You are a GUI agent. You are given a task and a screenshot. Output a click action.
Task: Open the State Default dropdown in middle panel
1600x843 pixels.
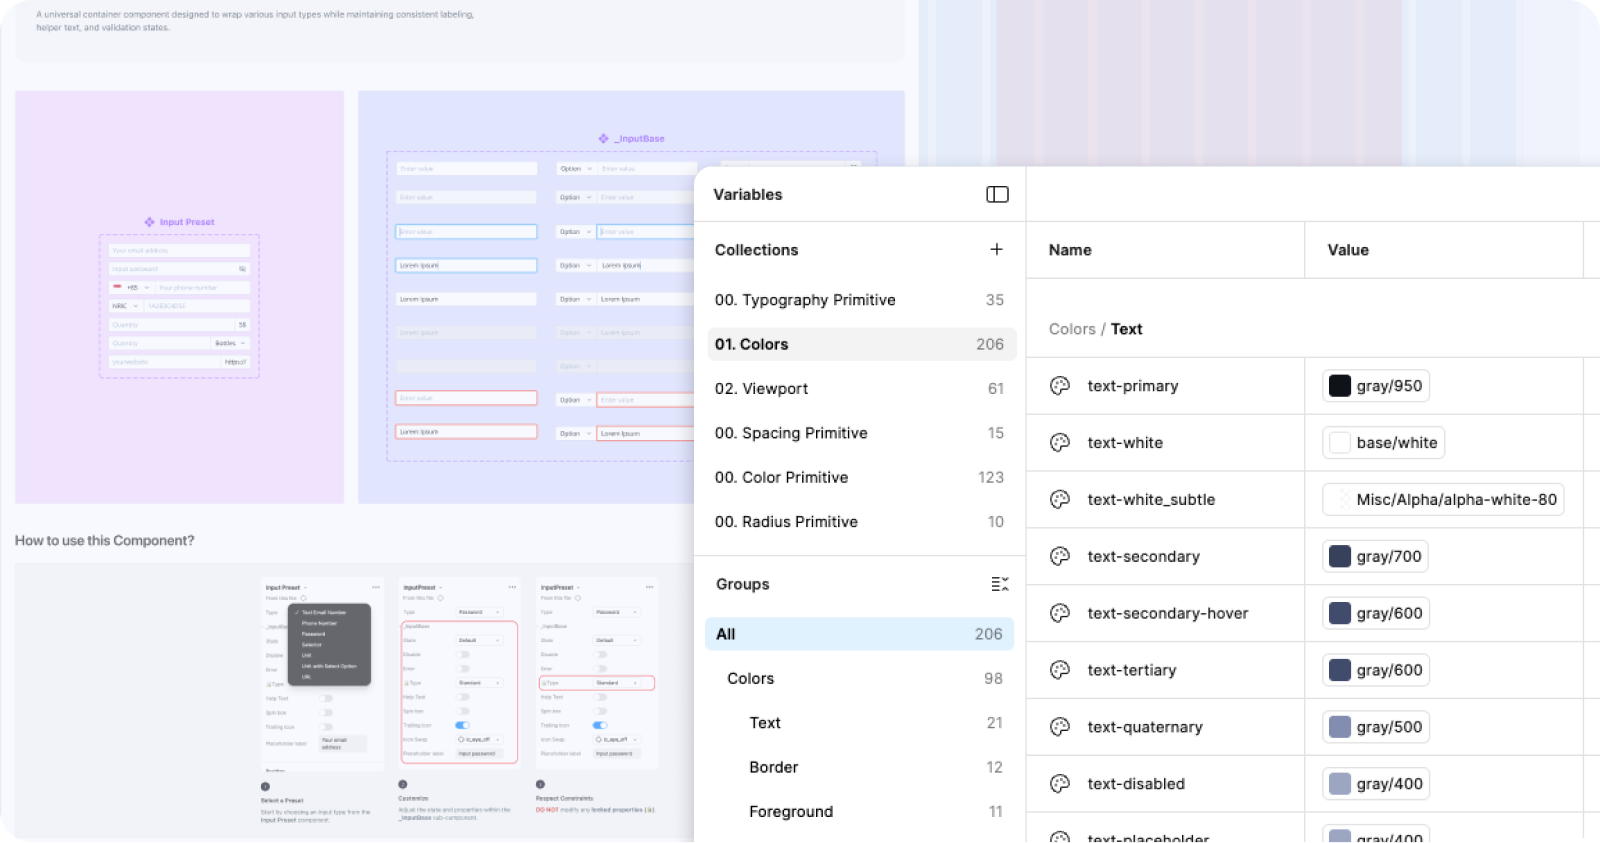480,640
